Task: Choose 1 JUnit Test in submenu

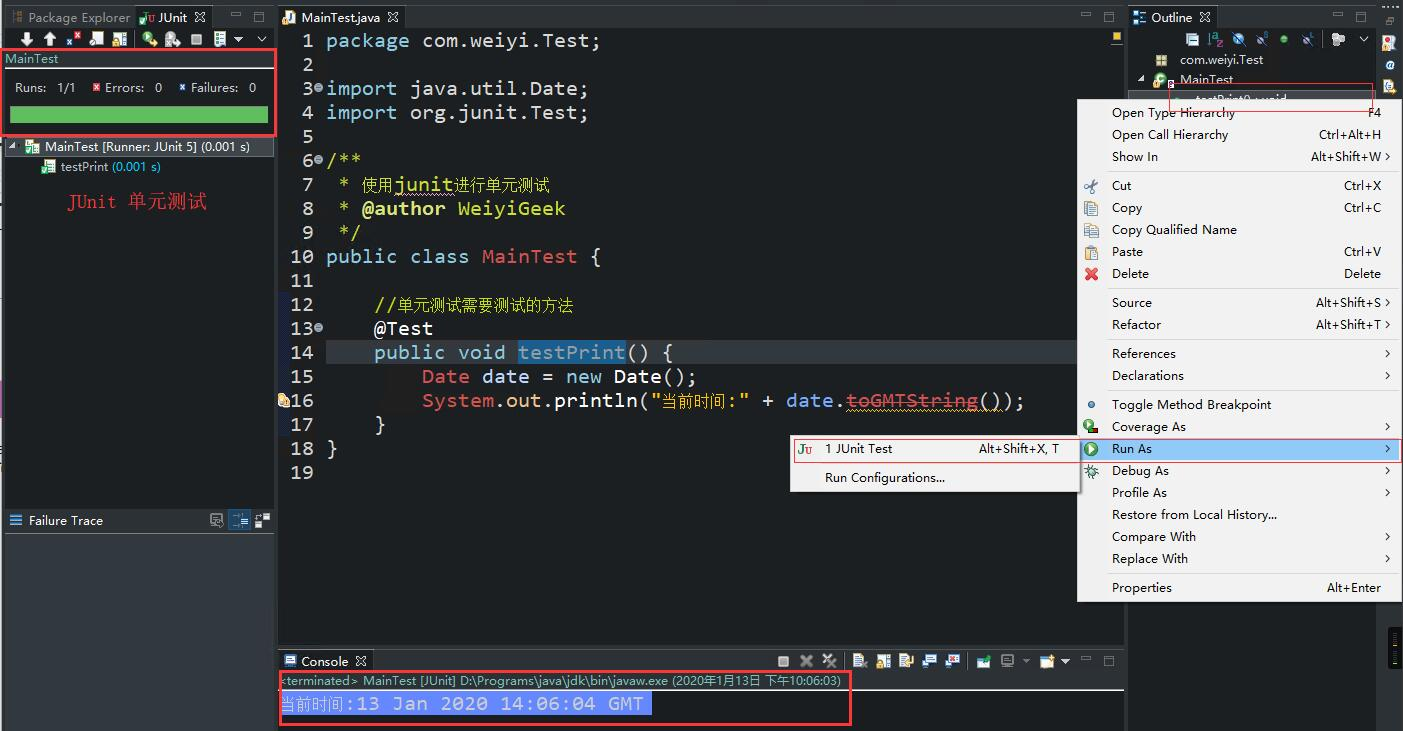Action: [935, 449]
